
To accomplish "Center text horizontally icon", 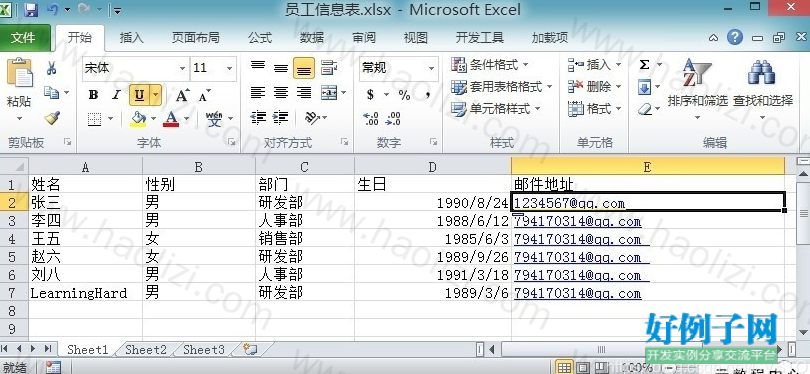I will [281, 93].
